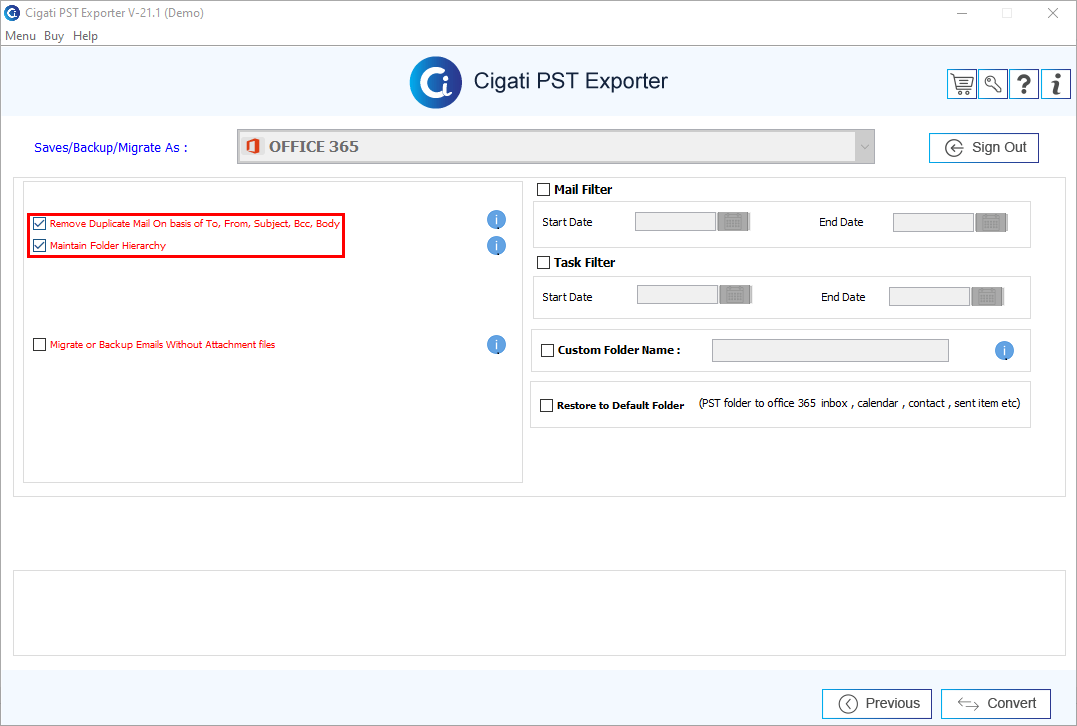Image resolution: width=1077 pixels, height=726 pixels.
Task: Check Restore to Default Folder
Action: point(547,405)
